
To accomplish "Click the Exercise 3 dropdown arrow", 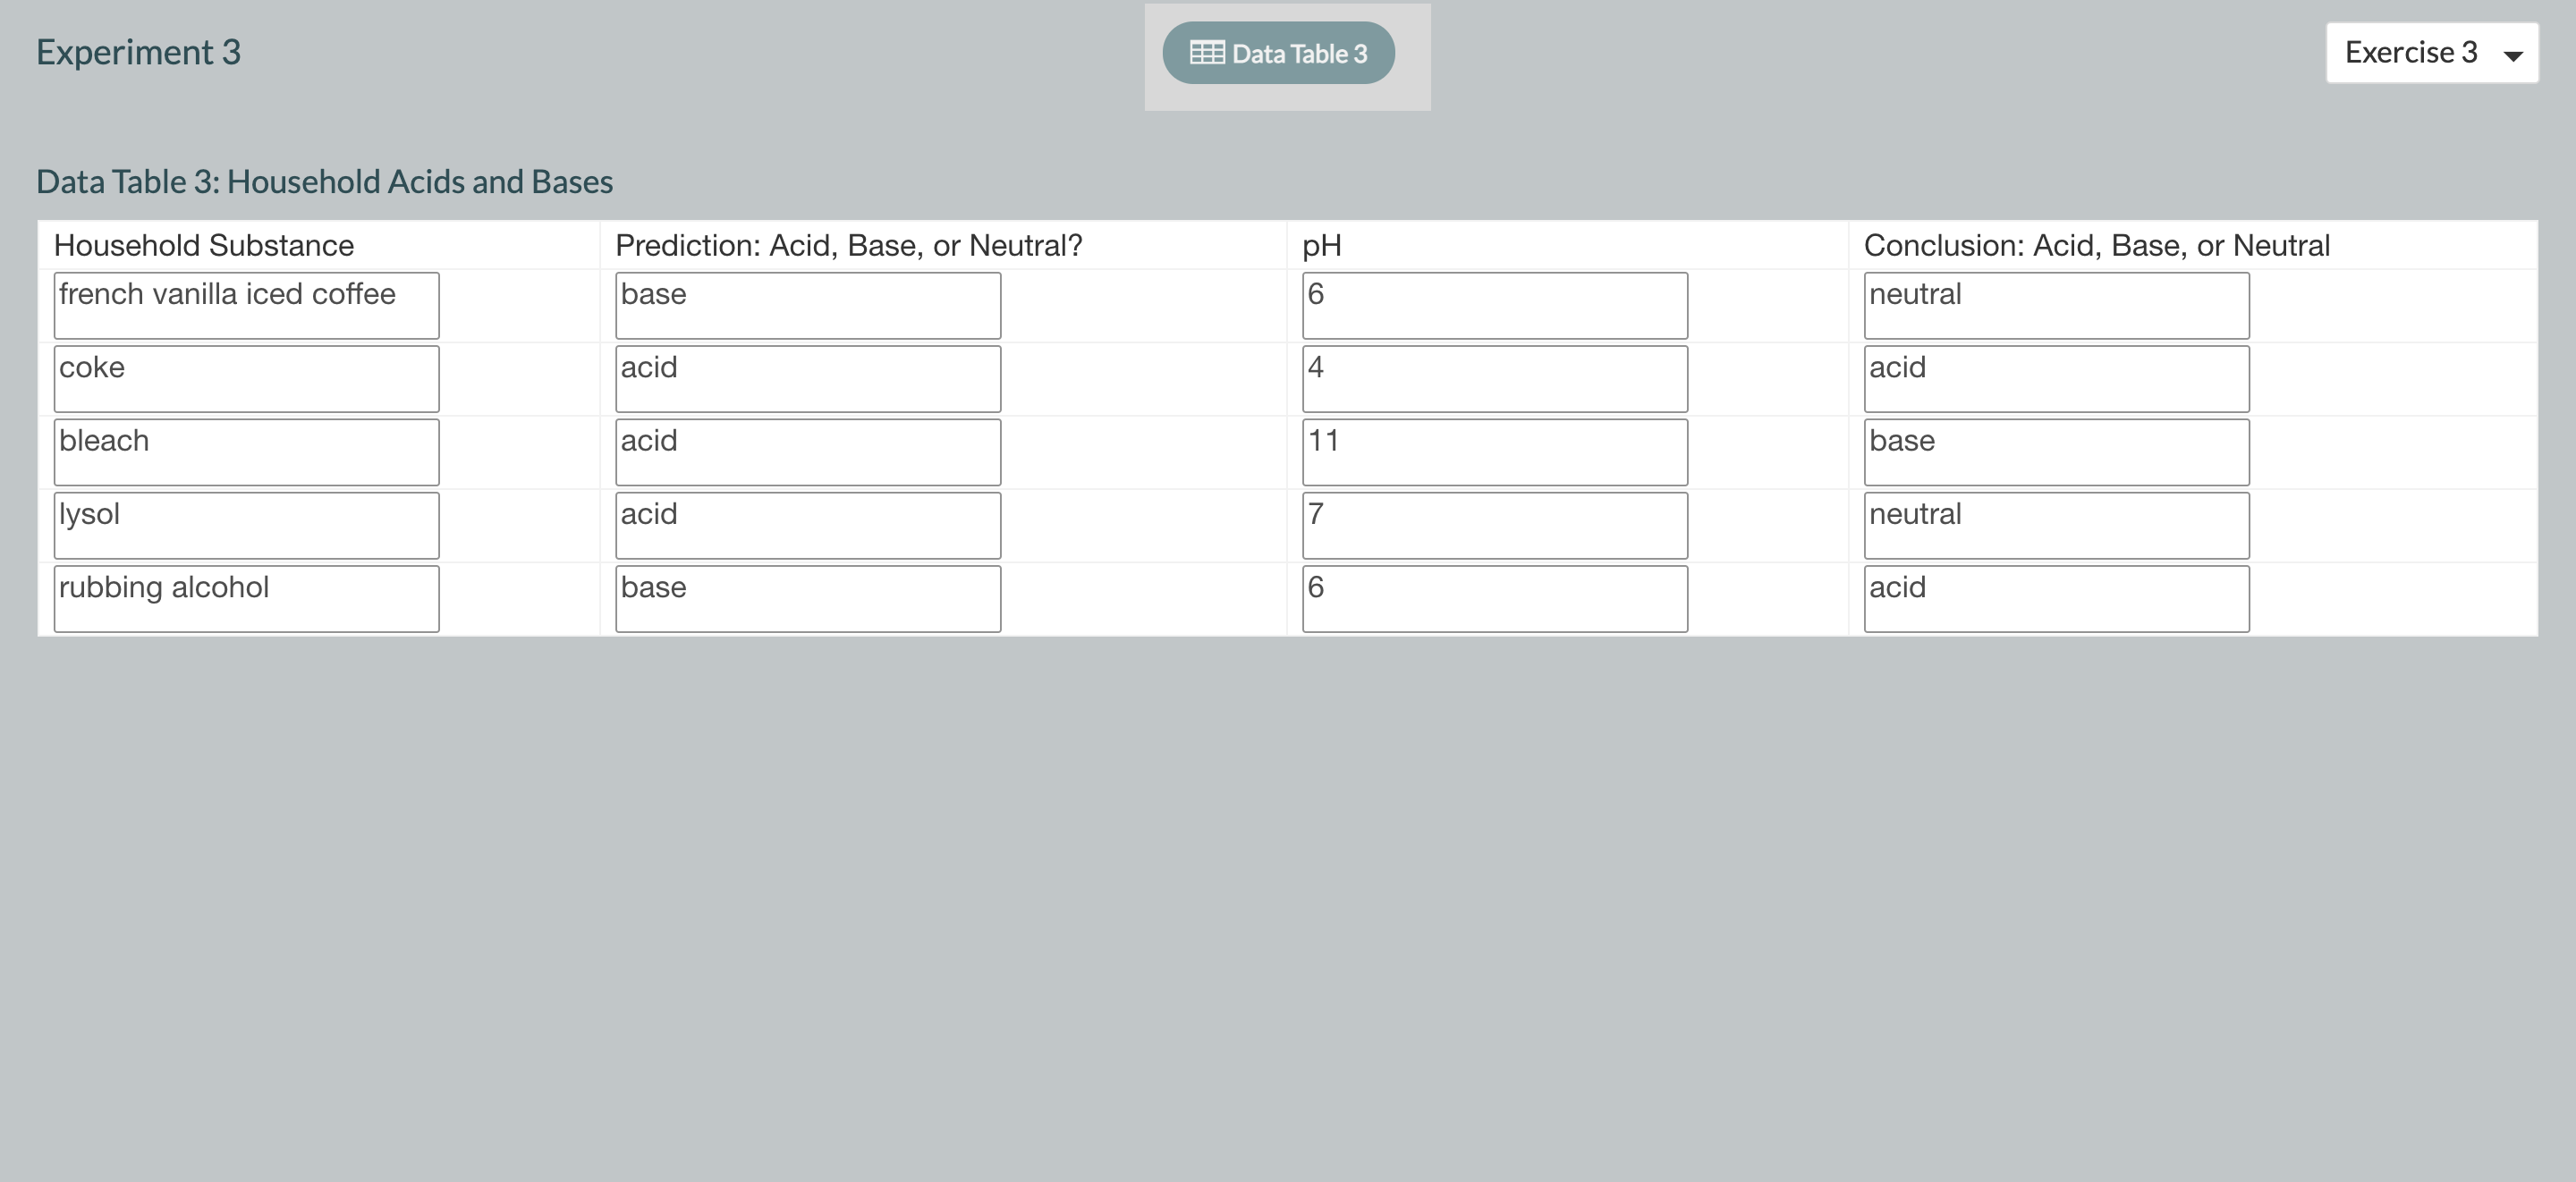I will point(2512,56).
